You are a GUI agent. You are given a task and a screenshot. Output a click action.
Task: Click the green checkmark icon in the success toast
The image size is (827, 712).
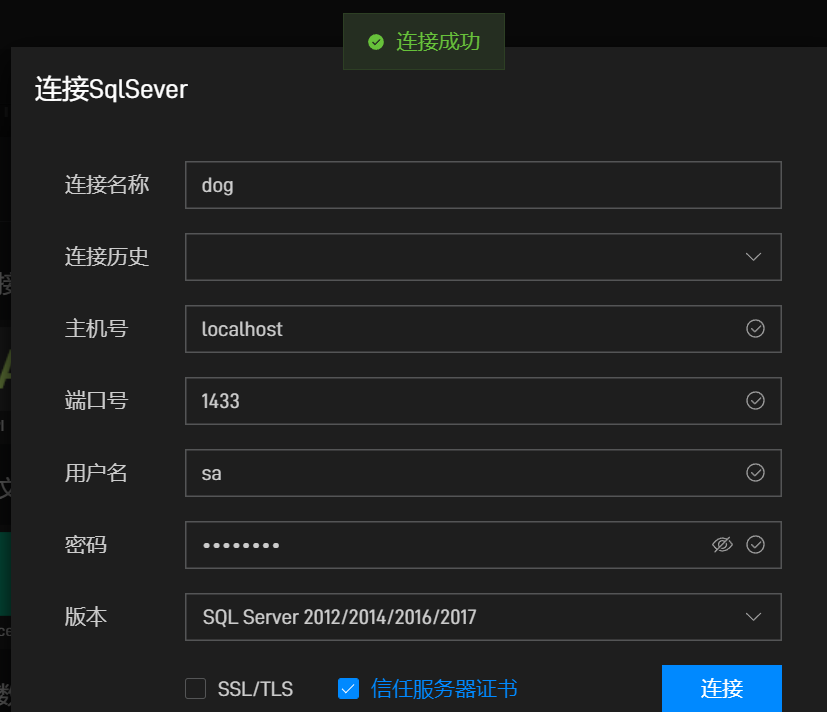tap(376, 42)
